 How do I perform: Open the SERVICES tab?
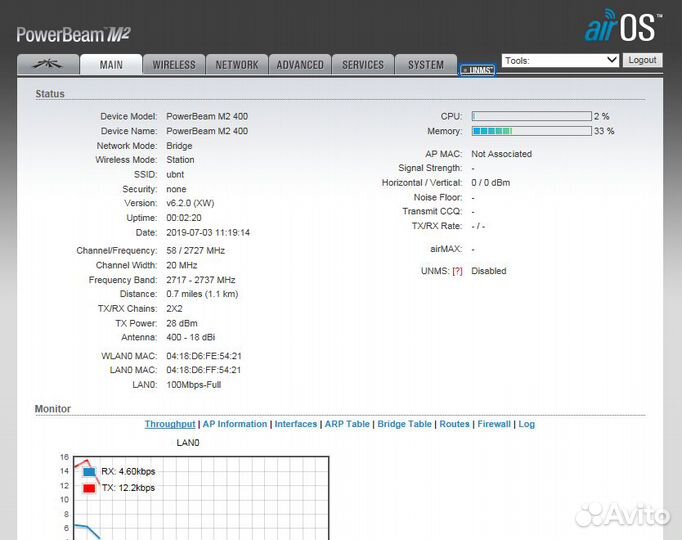363,64
